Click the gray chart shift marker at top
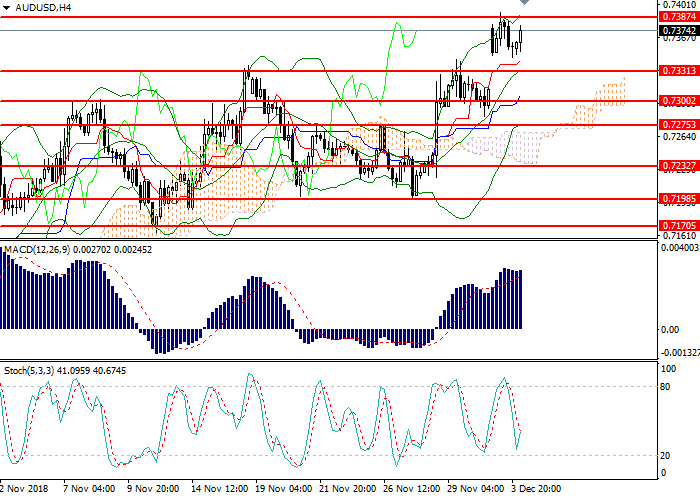This screenshot has width=700, height=500. [523, 4]
